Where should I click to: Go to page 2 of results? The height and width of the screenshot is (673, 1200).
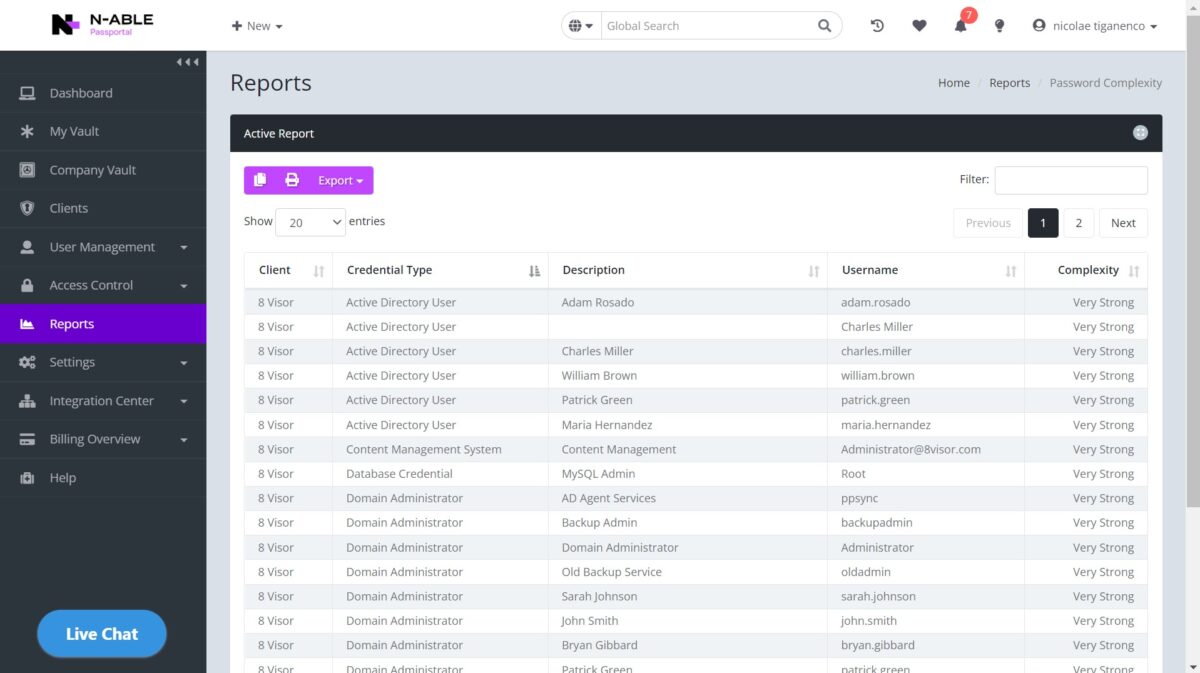[1078, 223]
